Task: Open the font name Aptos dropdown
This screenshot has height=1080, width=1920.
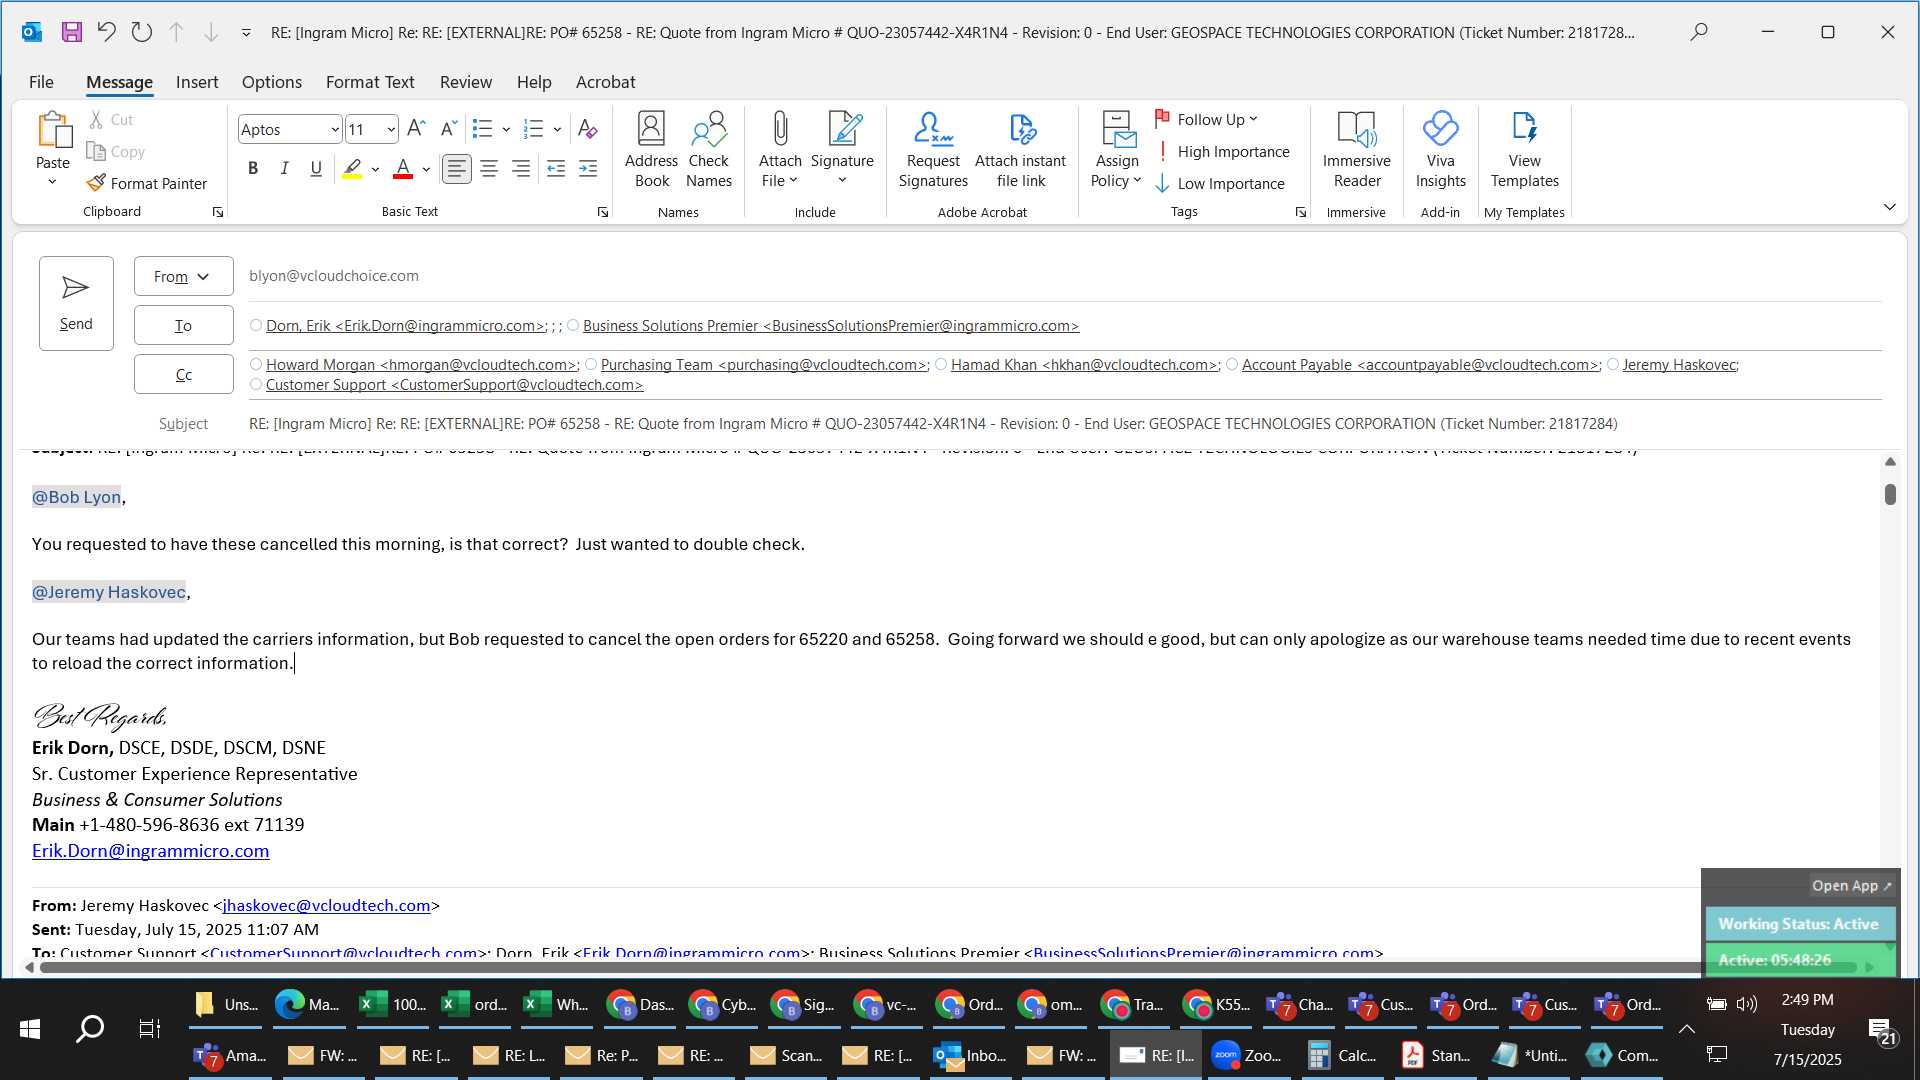Action: [334, 129]
